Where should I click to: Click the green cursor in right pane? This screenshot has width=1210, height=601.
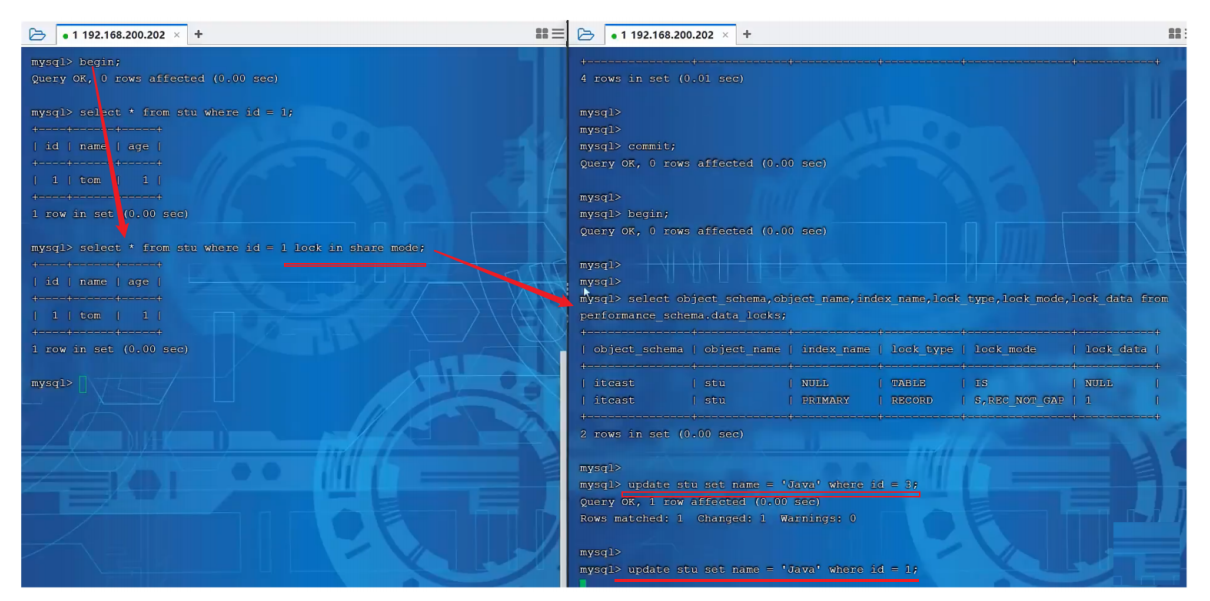click(583, 583)
